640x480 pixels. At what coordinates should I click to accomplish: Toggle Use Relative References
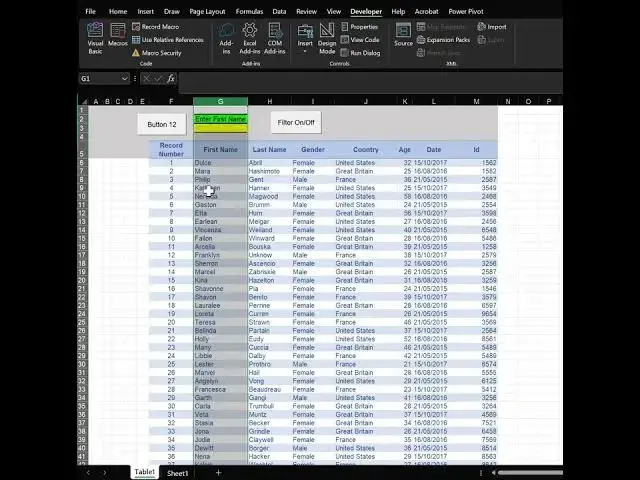tap(167, 40)
